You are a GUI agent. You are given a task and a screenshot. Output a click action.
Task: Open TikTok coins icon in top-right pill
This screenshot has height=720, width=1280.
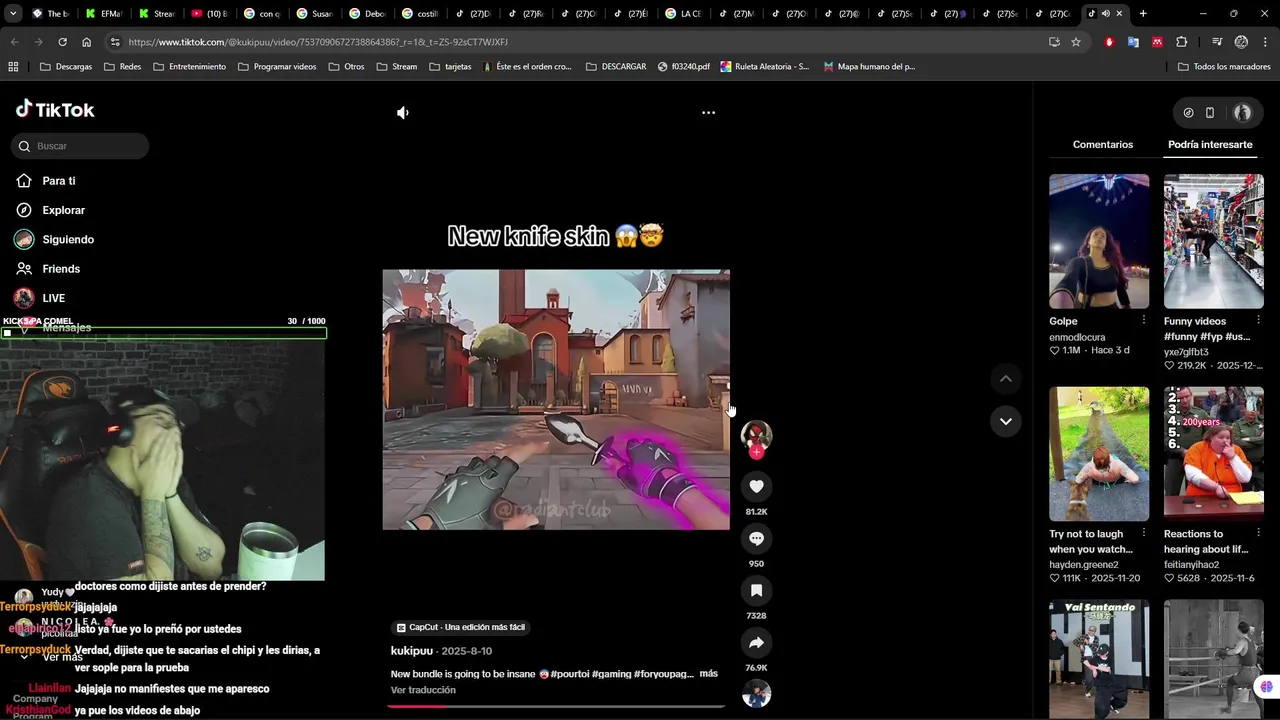tap(1188, 113)
